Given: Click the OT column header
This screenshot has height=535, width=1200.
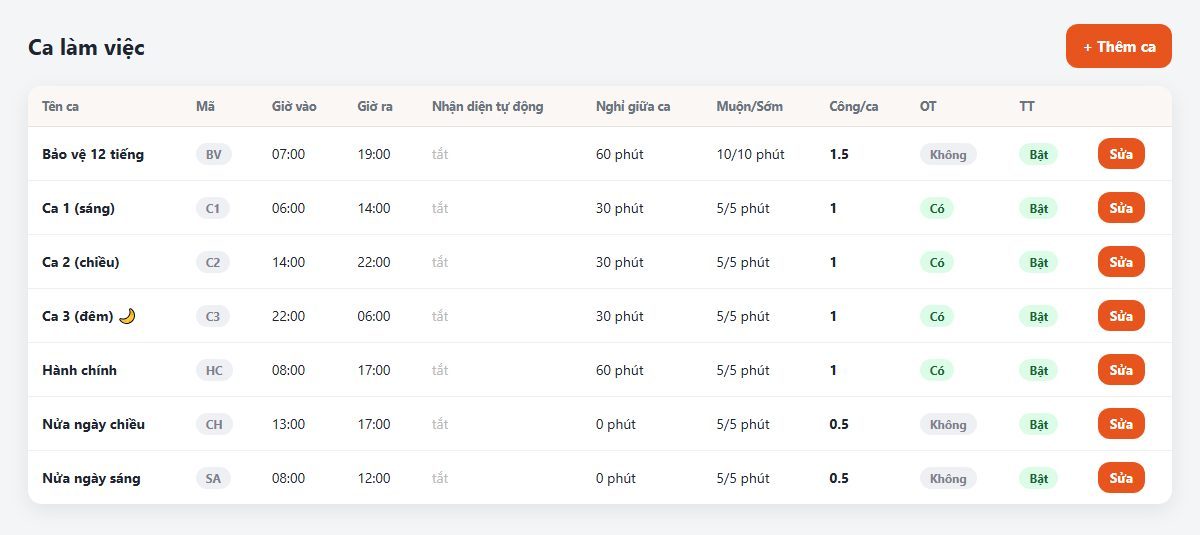Looking at the screenshot, I should pos(928,106).
